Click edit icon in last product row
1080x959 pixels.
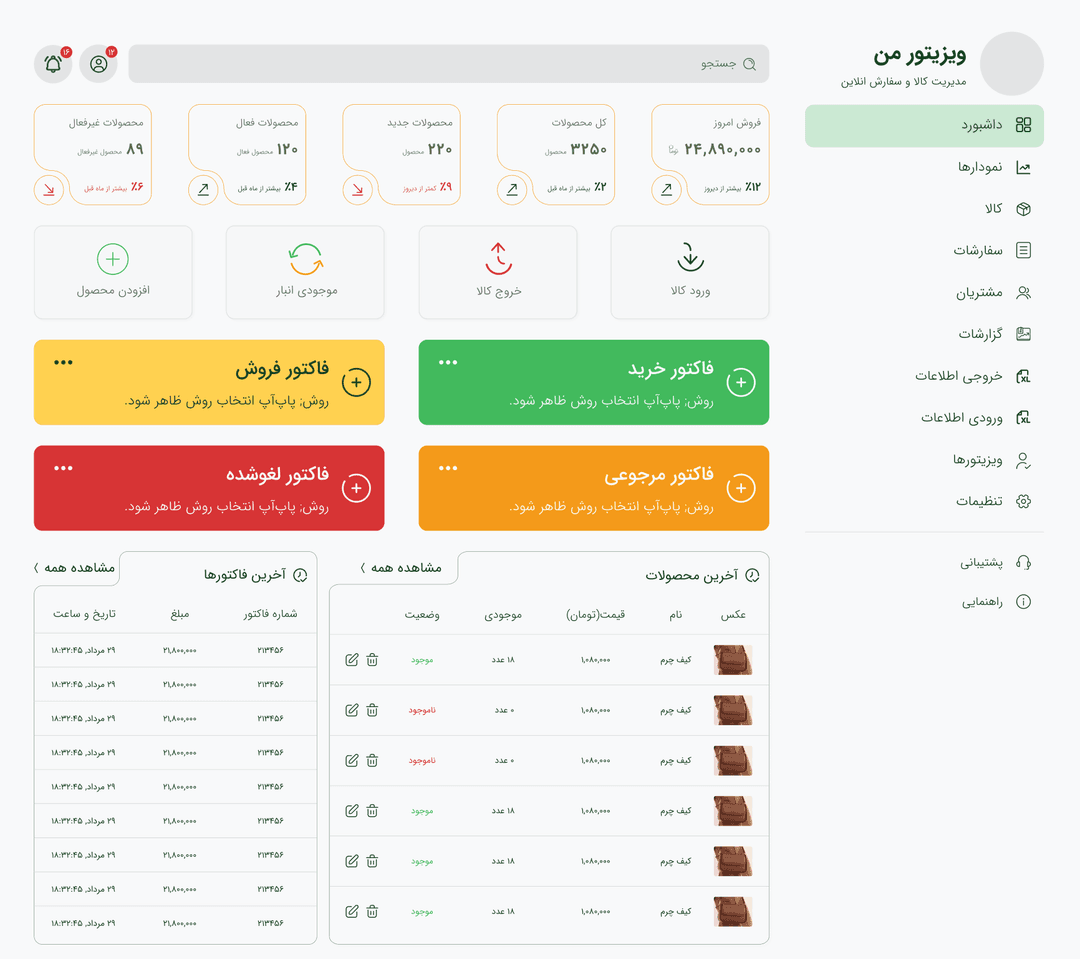(351, 911)
